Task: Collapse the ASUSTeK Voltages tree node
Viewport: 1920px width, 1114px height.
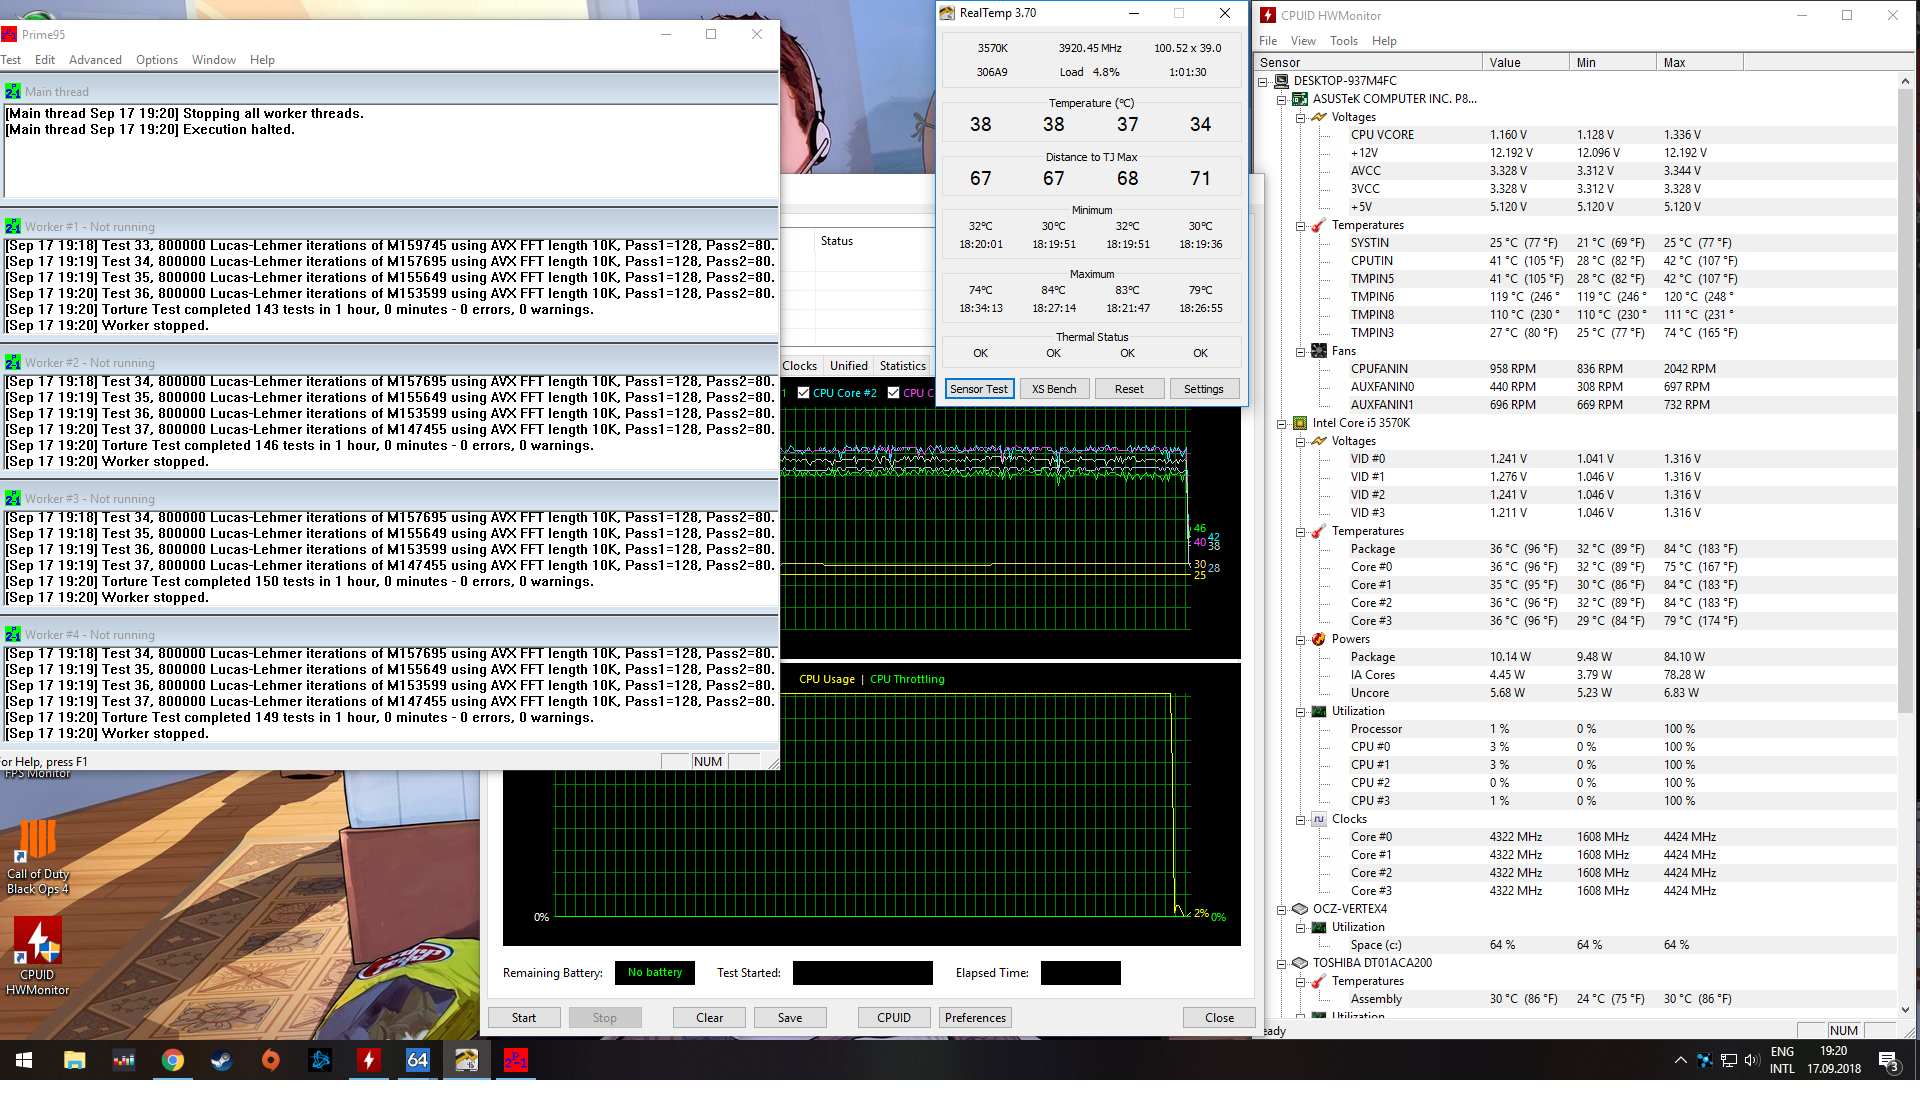Action: point(1300,117)
